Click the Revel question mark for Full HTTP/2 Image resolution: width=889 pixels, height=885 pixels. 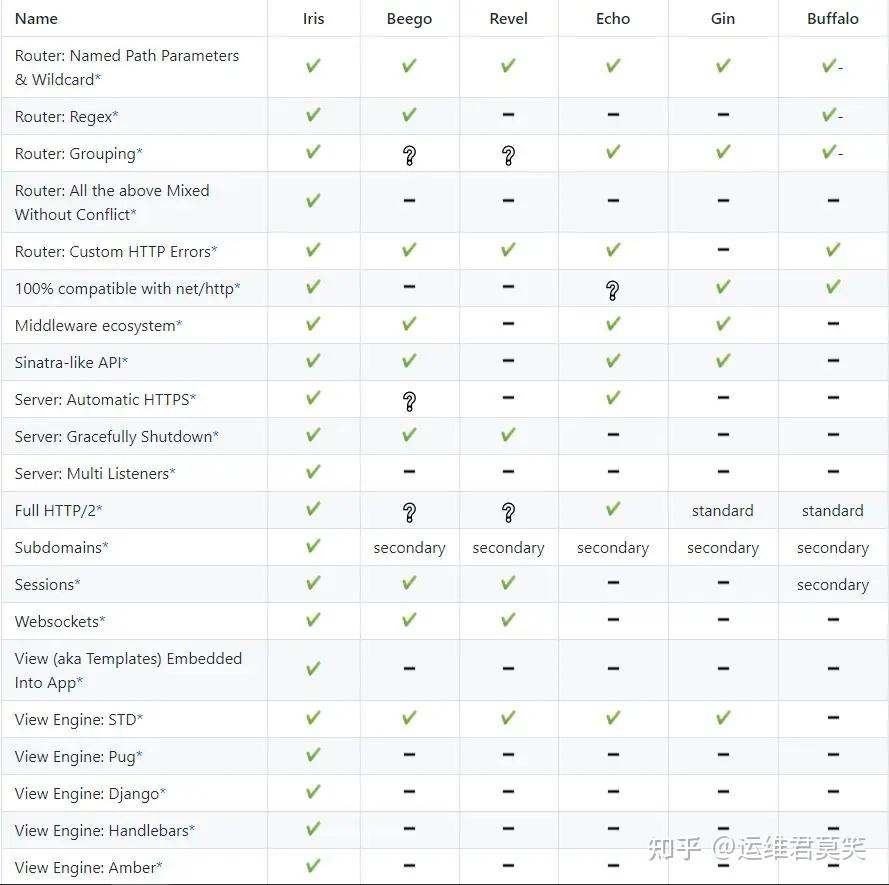(508, 512)
